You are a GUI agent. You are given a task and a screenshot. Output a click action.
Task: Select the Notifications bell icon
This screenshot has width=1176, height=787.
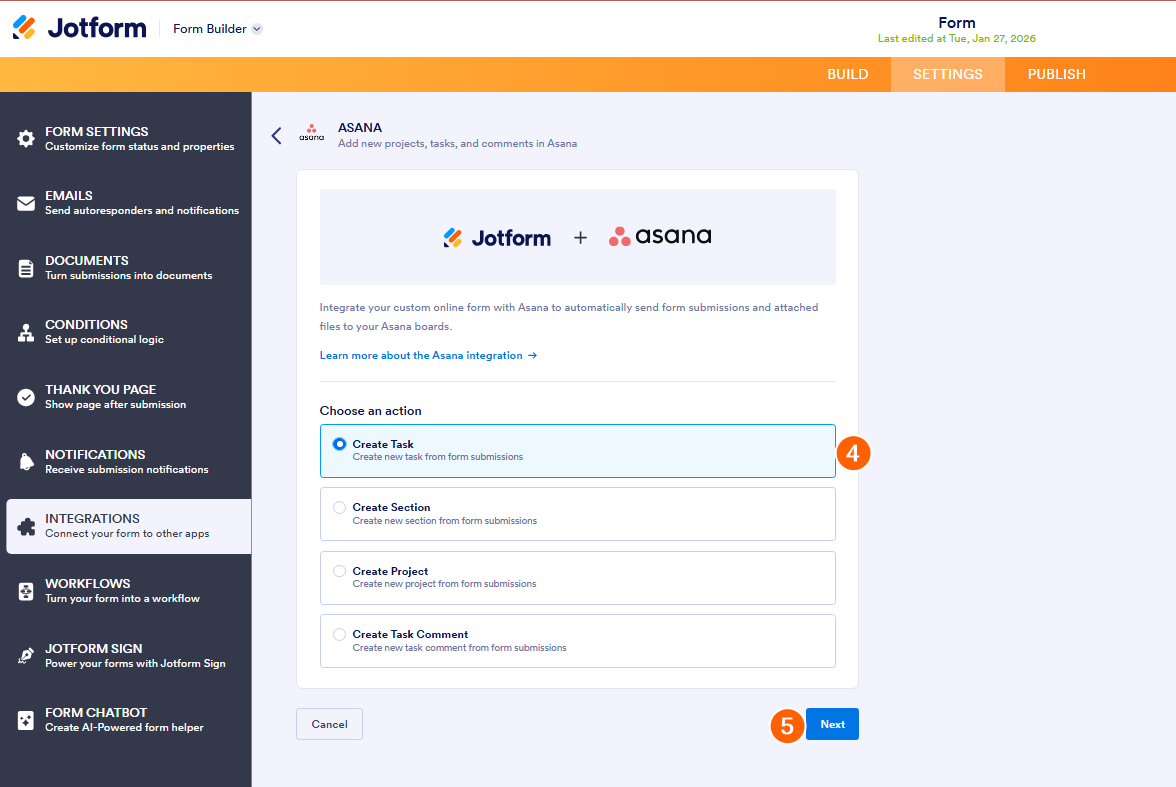[x=23, y=461]
